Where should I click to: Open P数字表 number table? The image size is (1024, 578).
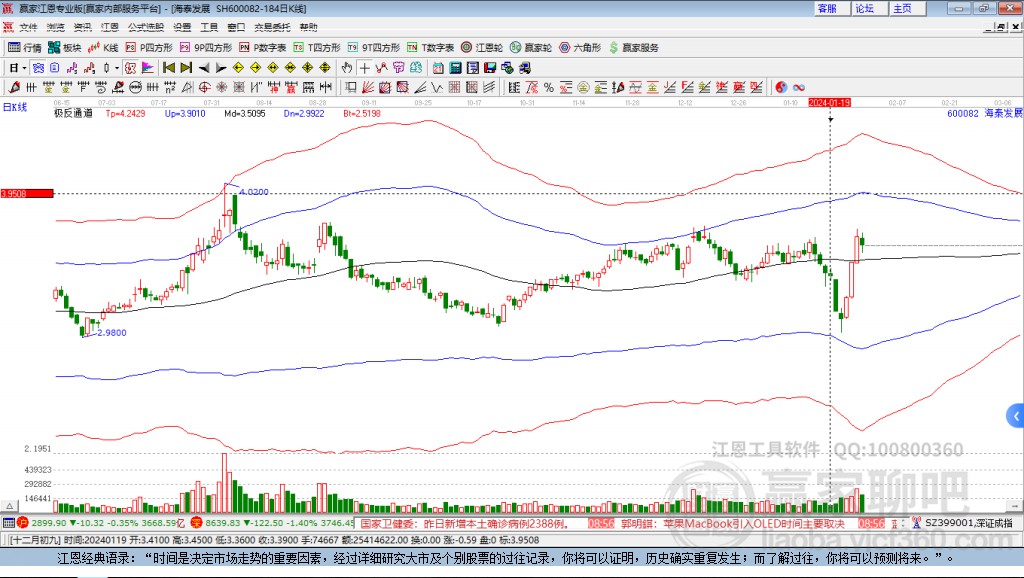263,48
